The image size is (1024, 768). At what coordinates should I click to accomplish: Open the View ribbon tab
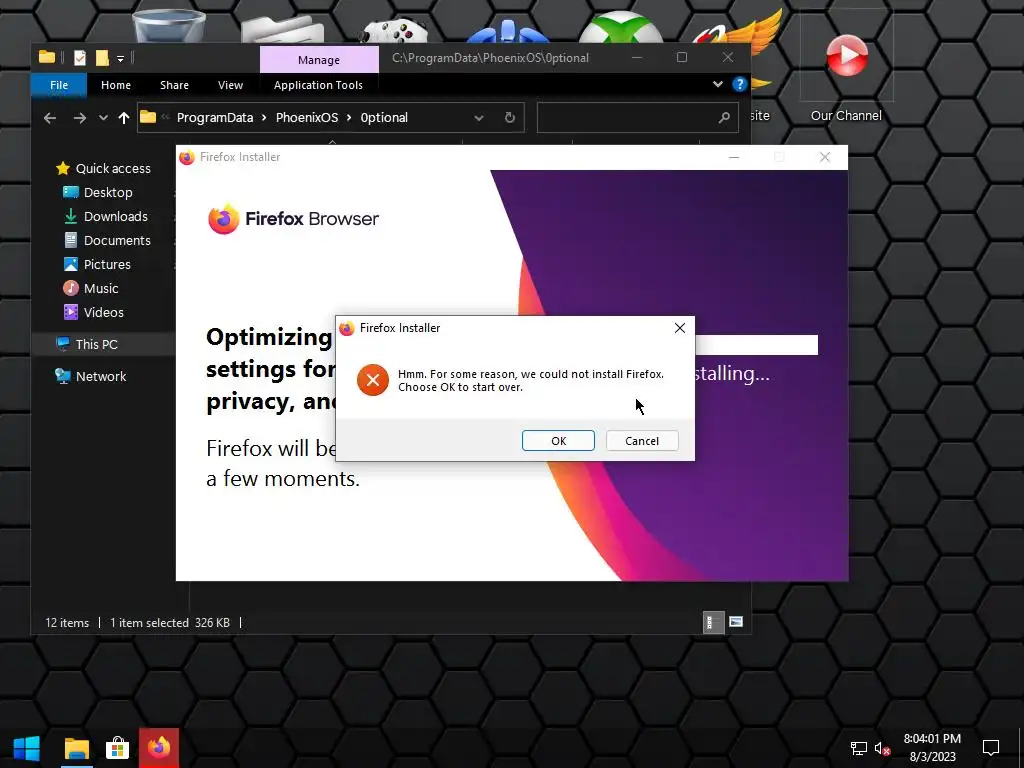(230, 85)
